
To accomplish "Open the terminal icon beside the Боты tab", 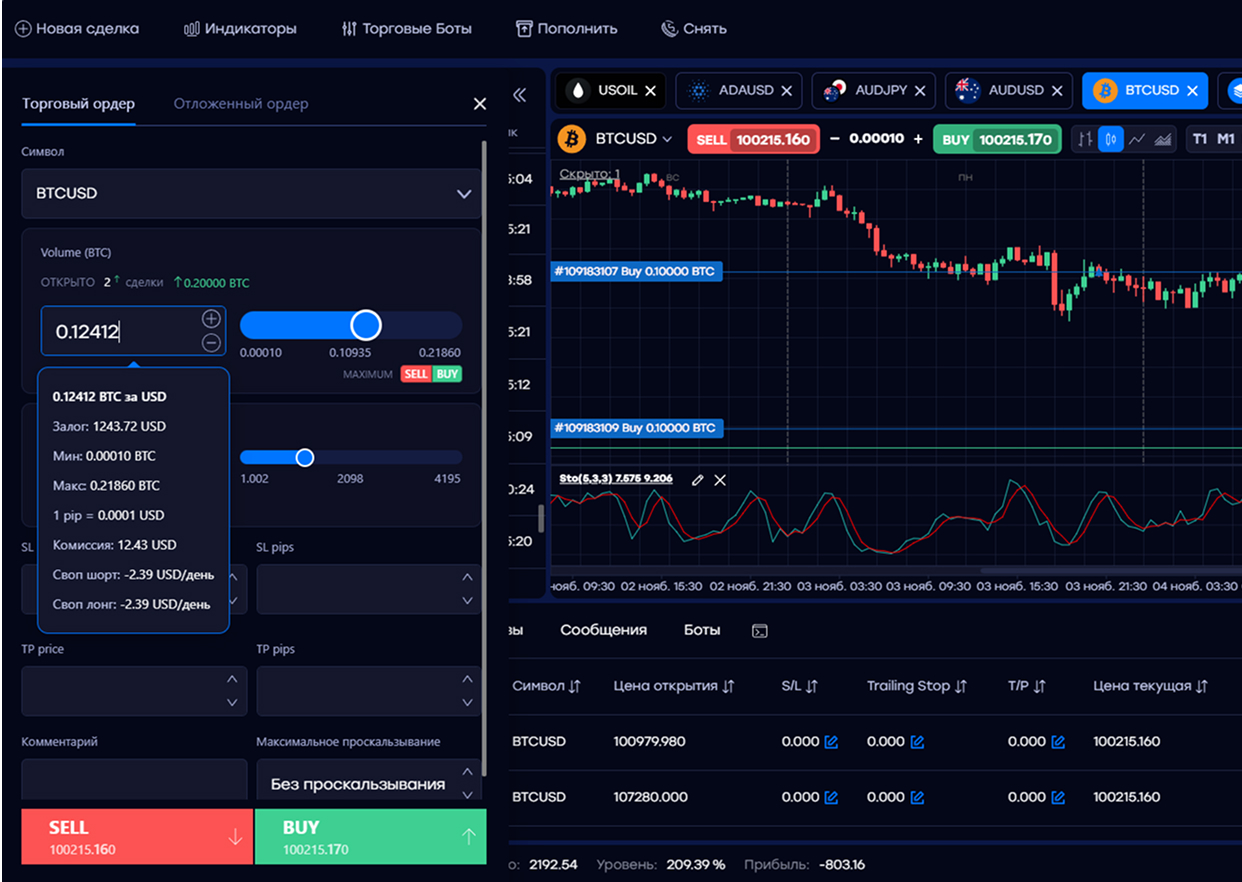I will [x=760, y=631].
